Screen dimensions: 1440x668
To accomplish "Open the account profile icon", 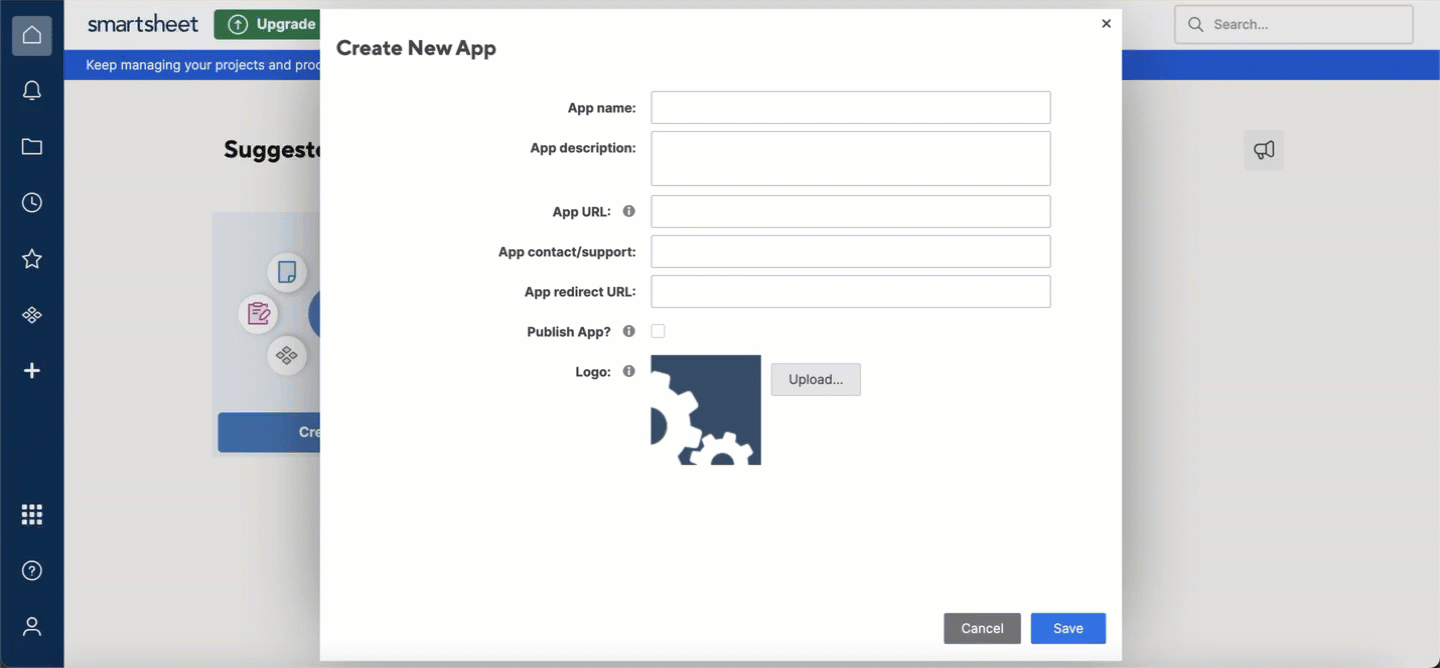I will tap(32, 626).
